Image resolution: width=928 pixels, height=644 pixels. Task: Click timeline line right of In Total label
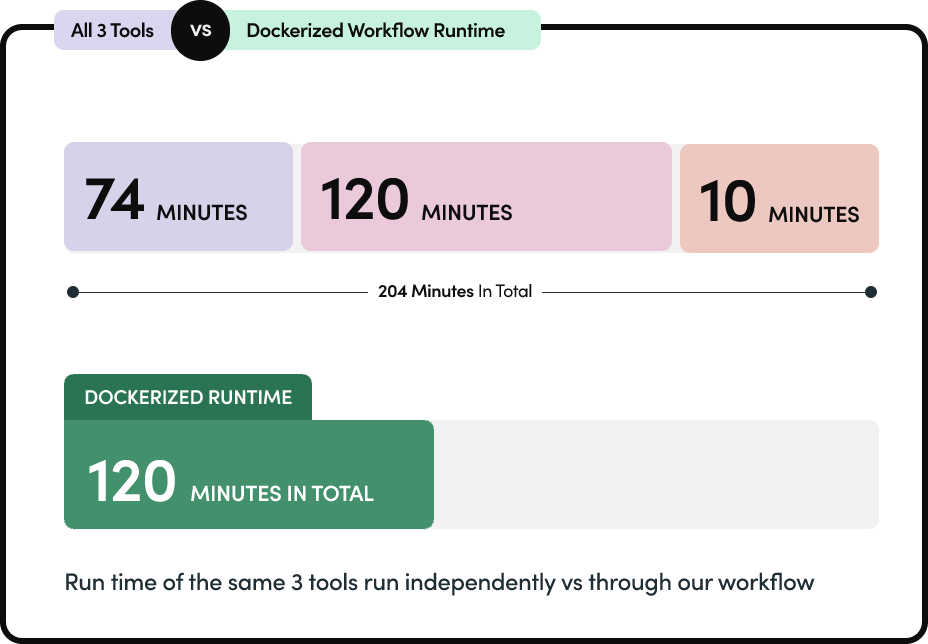pyautogui.click(x=700, y=292)
